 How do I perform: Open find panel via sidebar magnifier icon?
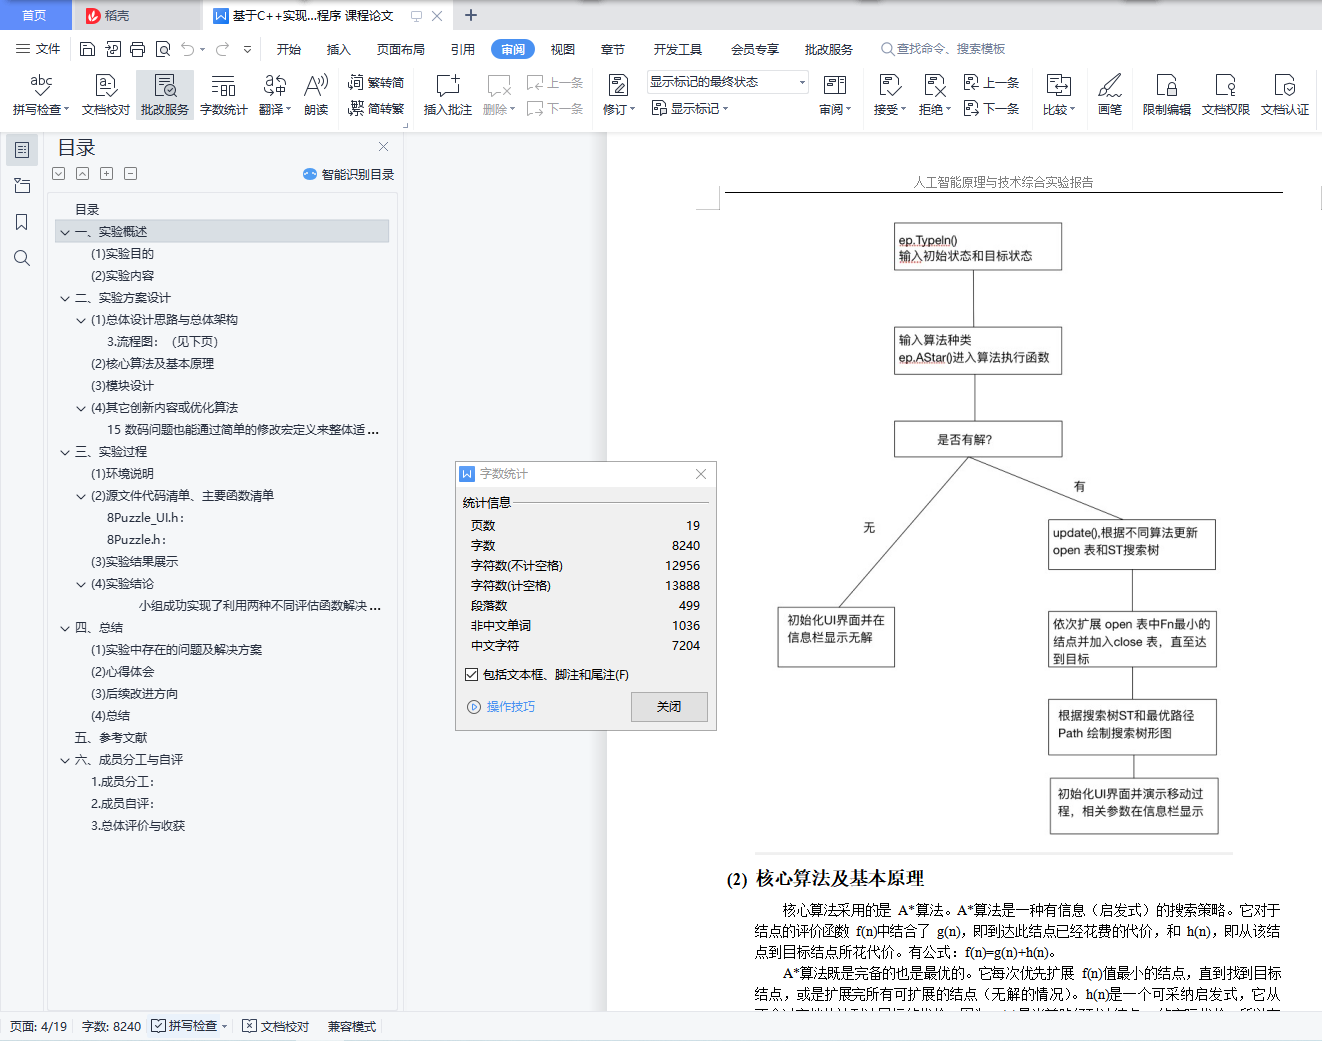point(22,258)
